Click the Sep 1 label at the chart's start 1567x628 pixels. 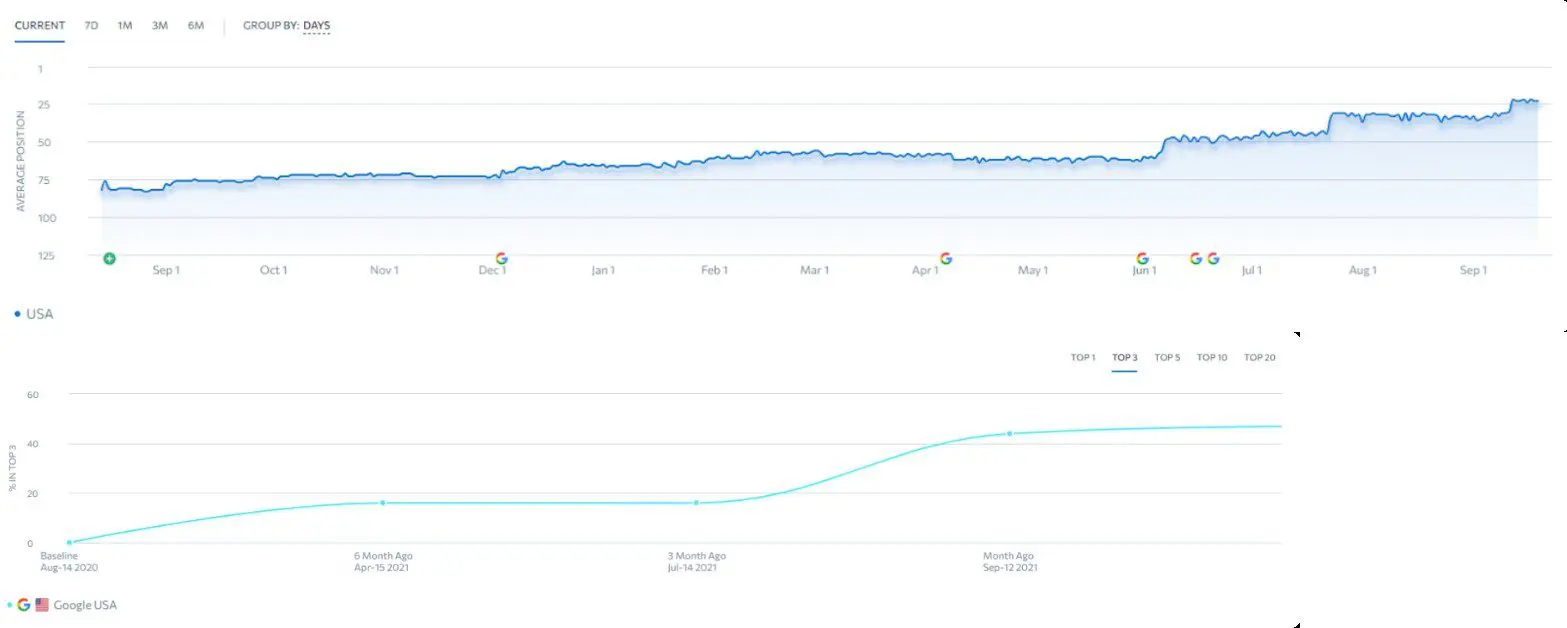coord(165,270)
